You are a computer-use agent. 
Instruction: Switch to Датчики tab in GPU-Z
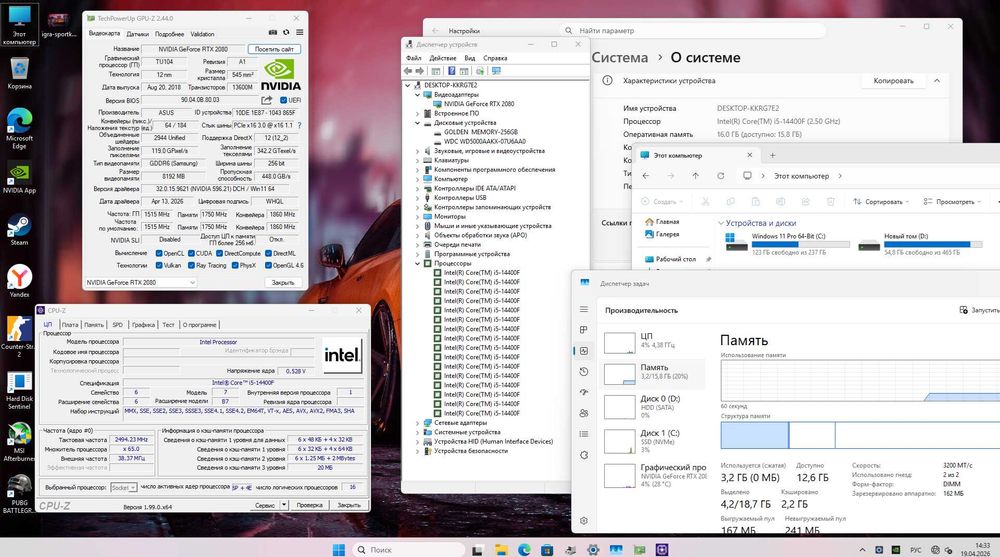click(137, 34)
